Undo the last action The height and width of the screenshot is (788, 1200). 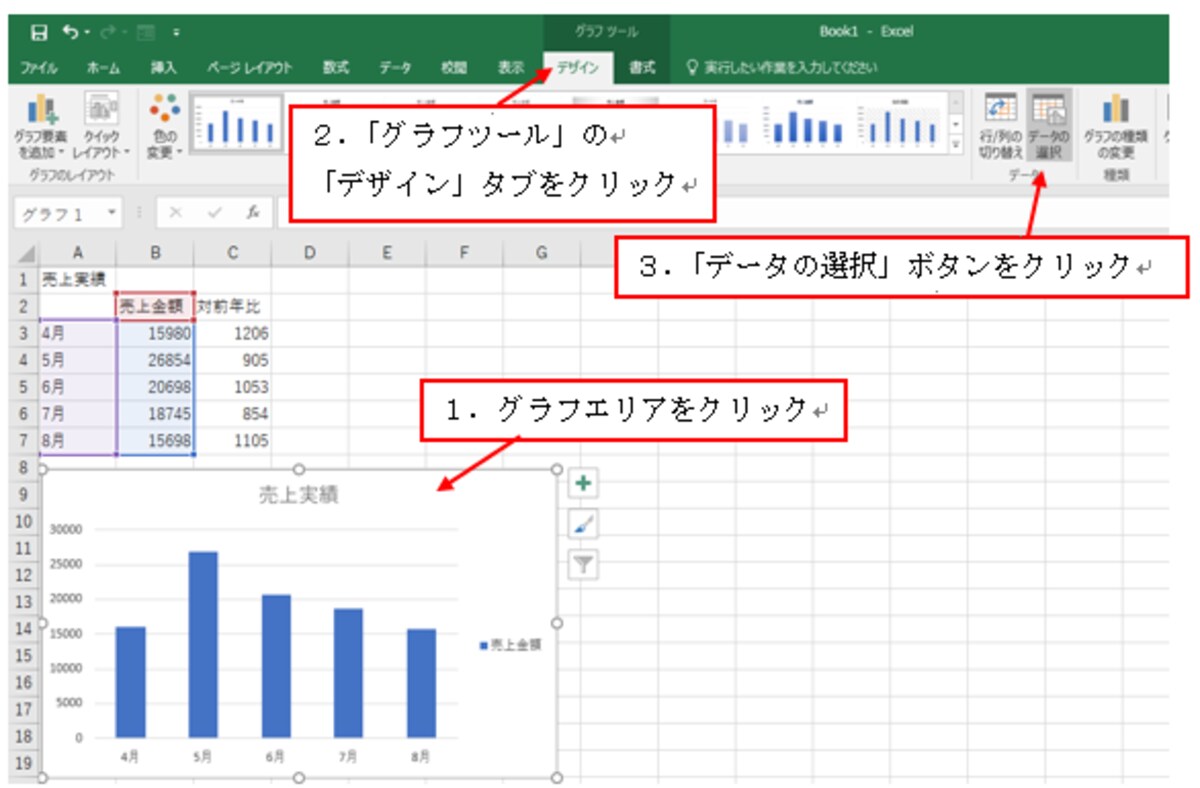coord(68,32)
